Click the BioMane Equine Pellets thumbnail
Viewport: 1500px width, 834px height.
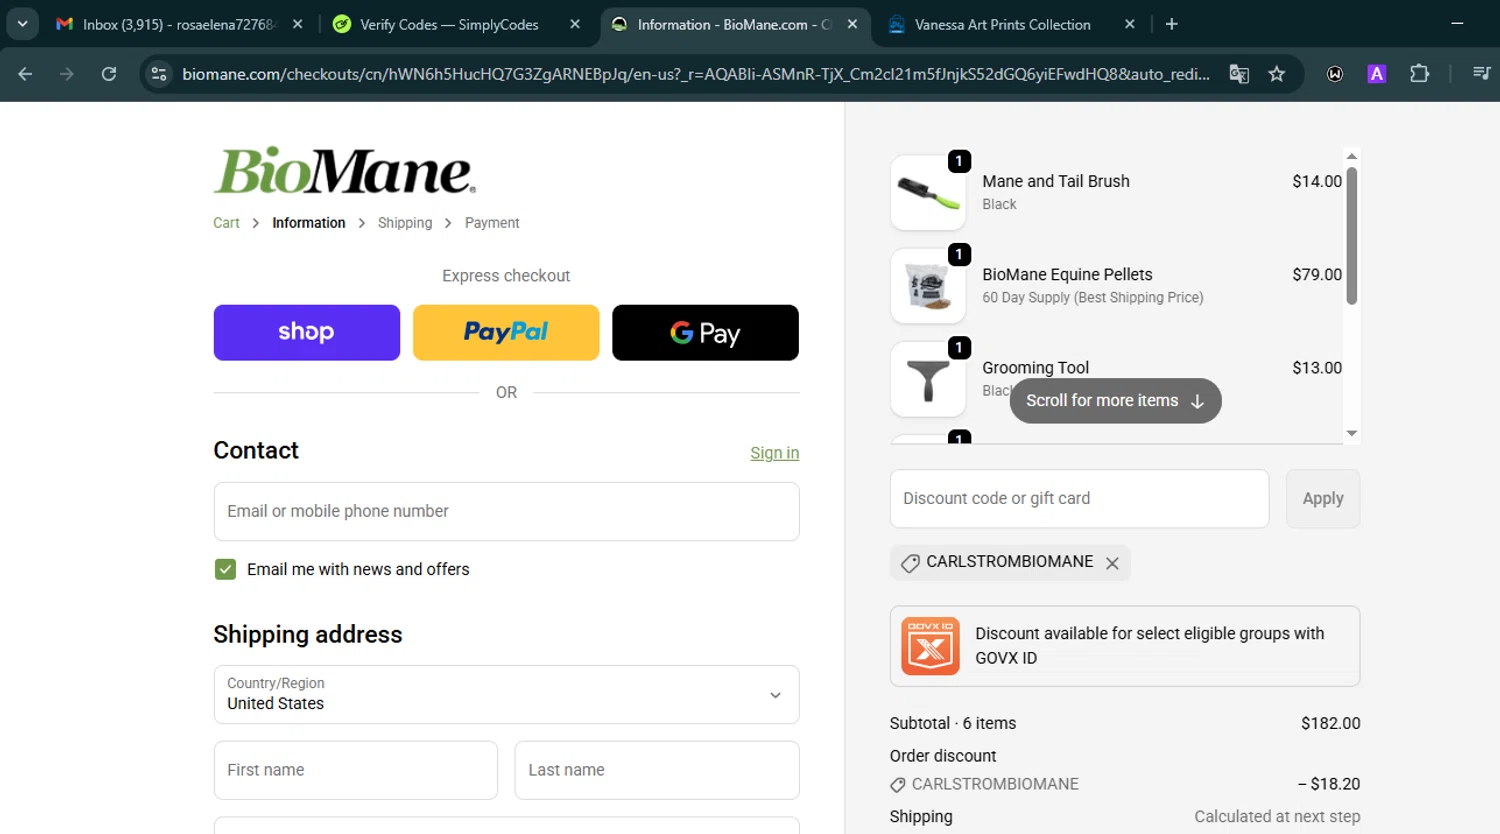(x=928, y=286)
